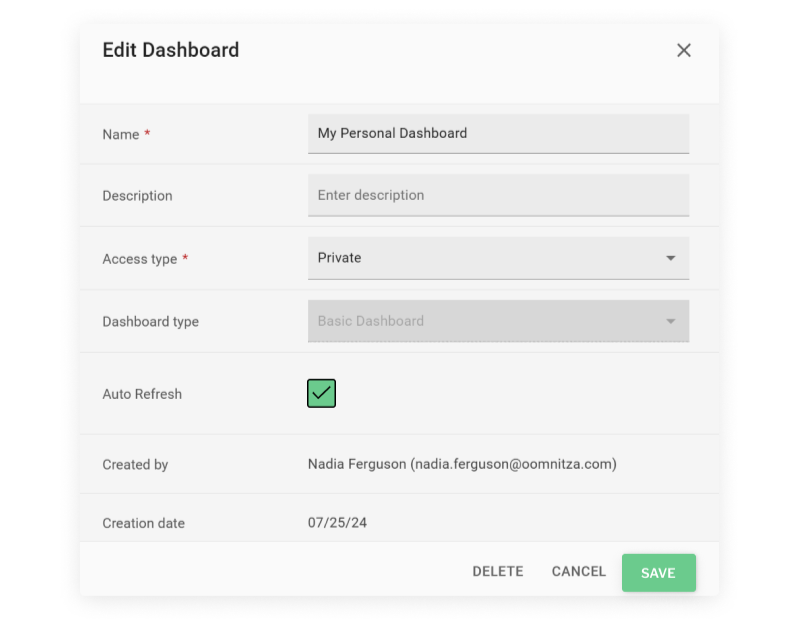800x629 pixels.
Task: Delete this dashboard
Action: 498,571
